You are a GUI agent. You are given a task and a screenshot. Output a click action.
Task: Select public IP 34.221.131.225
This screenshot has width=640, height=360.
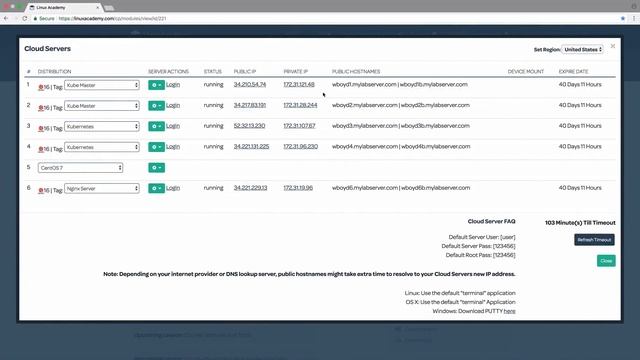tap(251, 147)
